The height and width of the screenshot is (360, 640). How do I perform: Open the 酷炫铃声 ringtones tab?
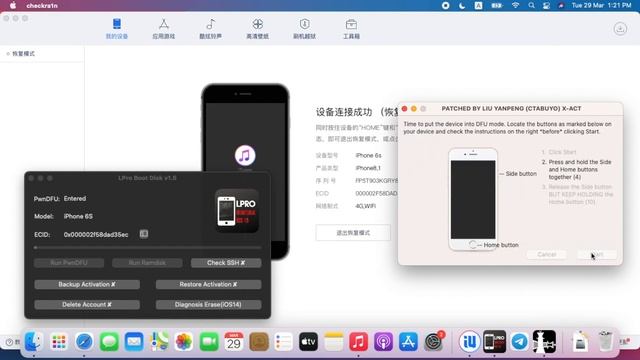(211, 29)
